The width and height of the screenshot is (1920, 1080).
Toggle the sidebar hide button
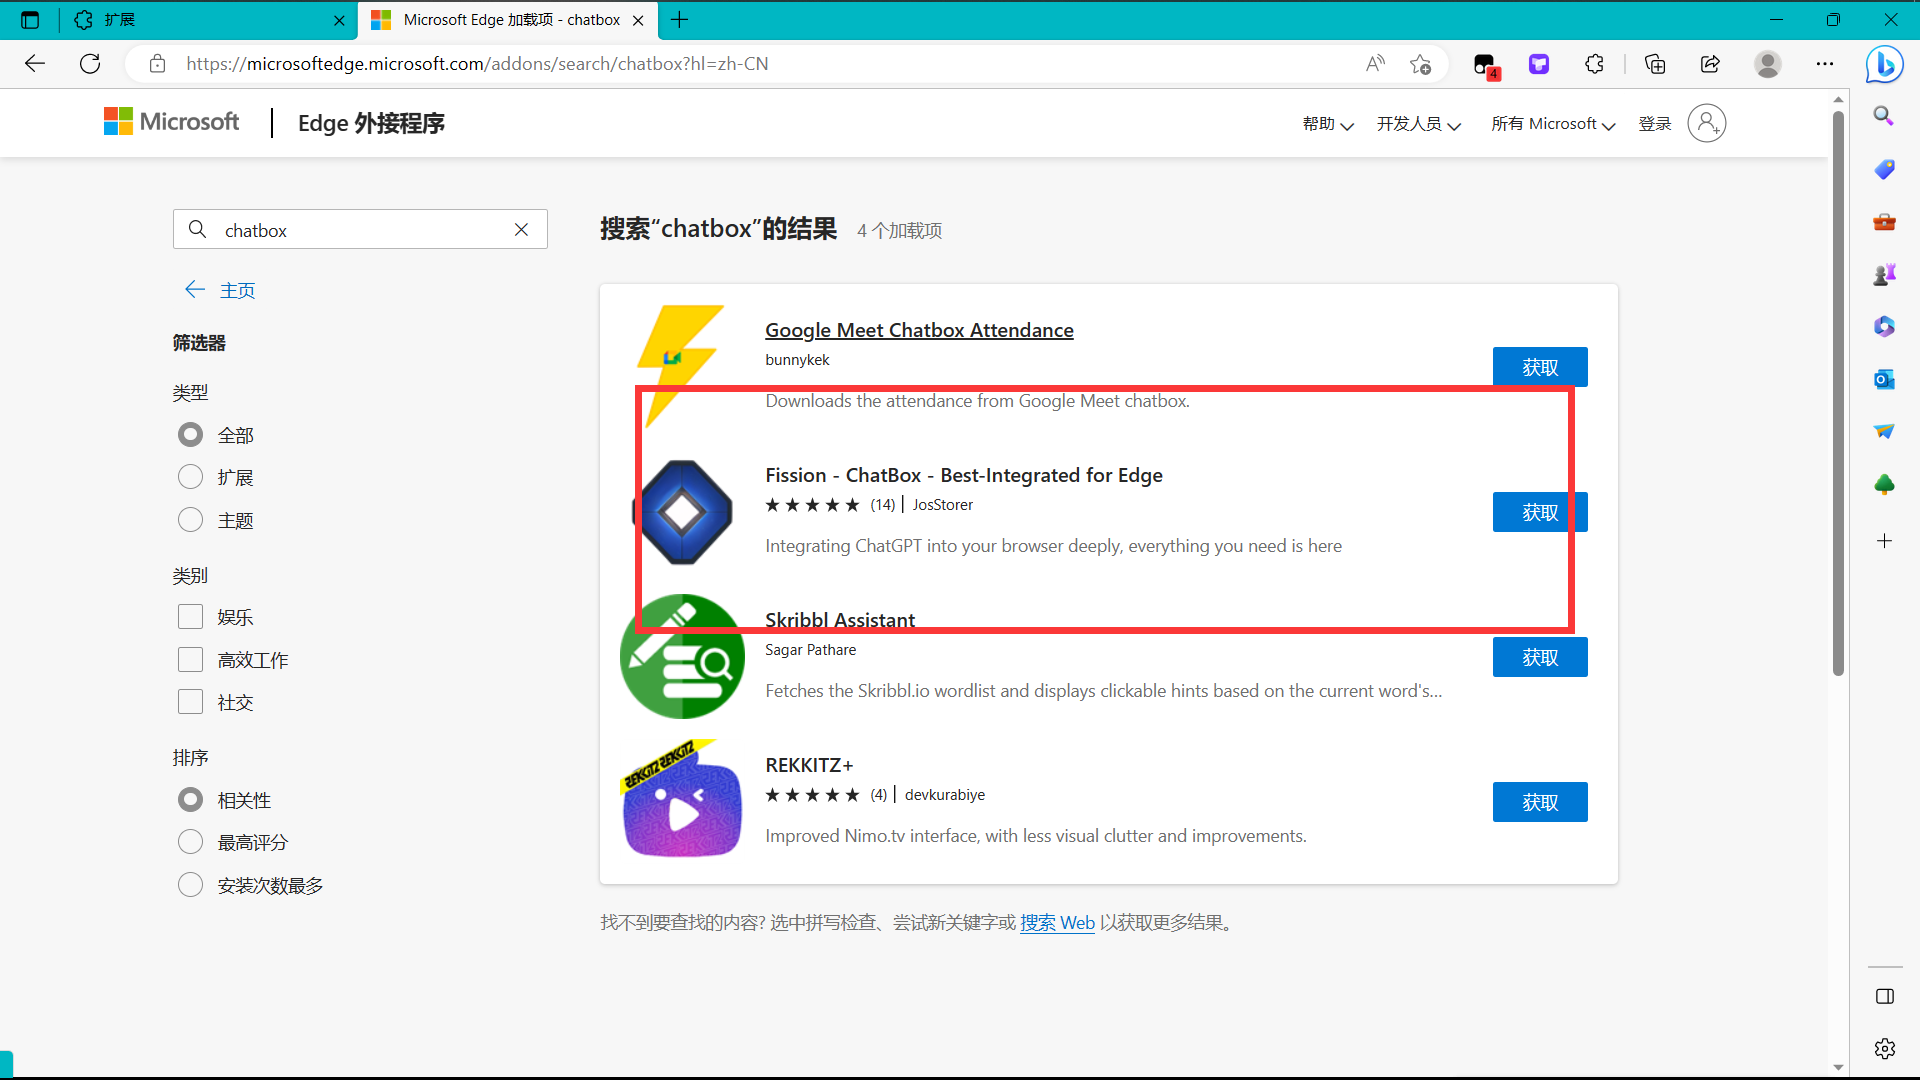tap(1884, 996)
